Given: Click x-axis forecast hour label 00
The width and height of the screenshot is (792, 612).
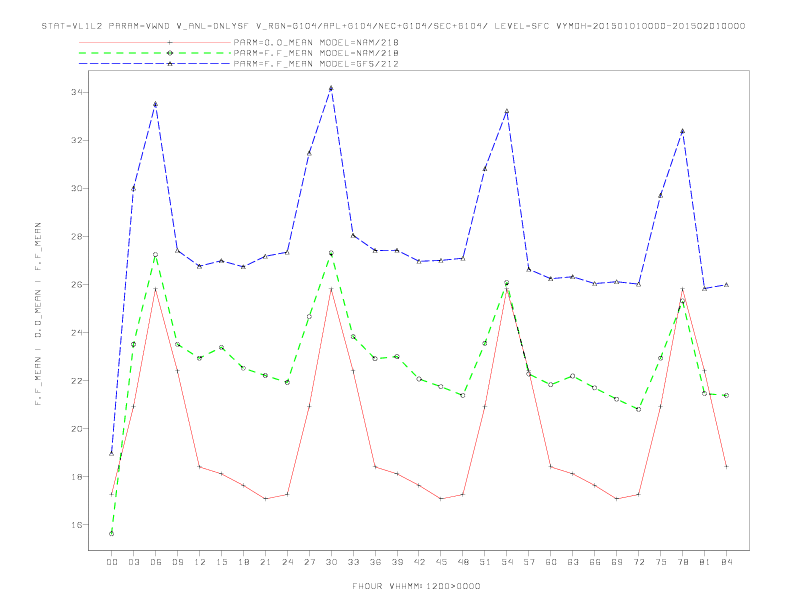Looking at the screenshot, I should click(112, 562).
